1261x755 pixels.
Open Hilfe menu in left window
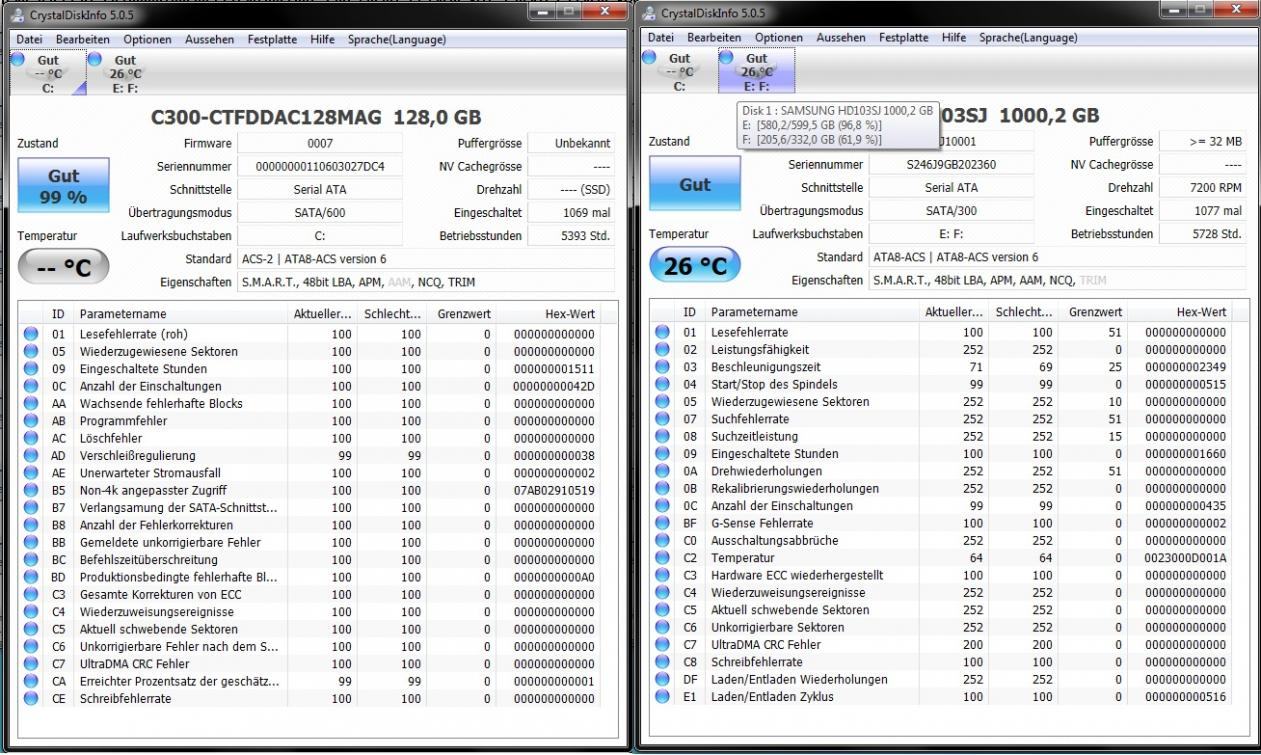click(323, 39)
